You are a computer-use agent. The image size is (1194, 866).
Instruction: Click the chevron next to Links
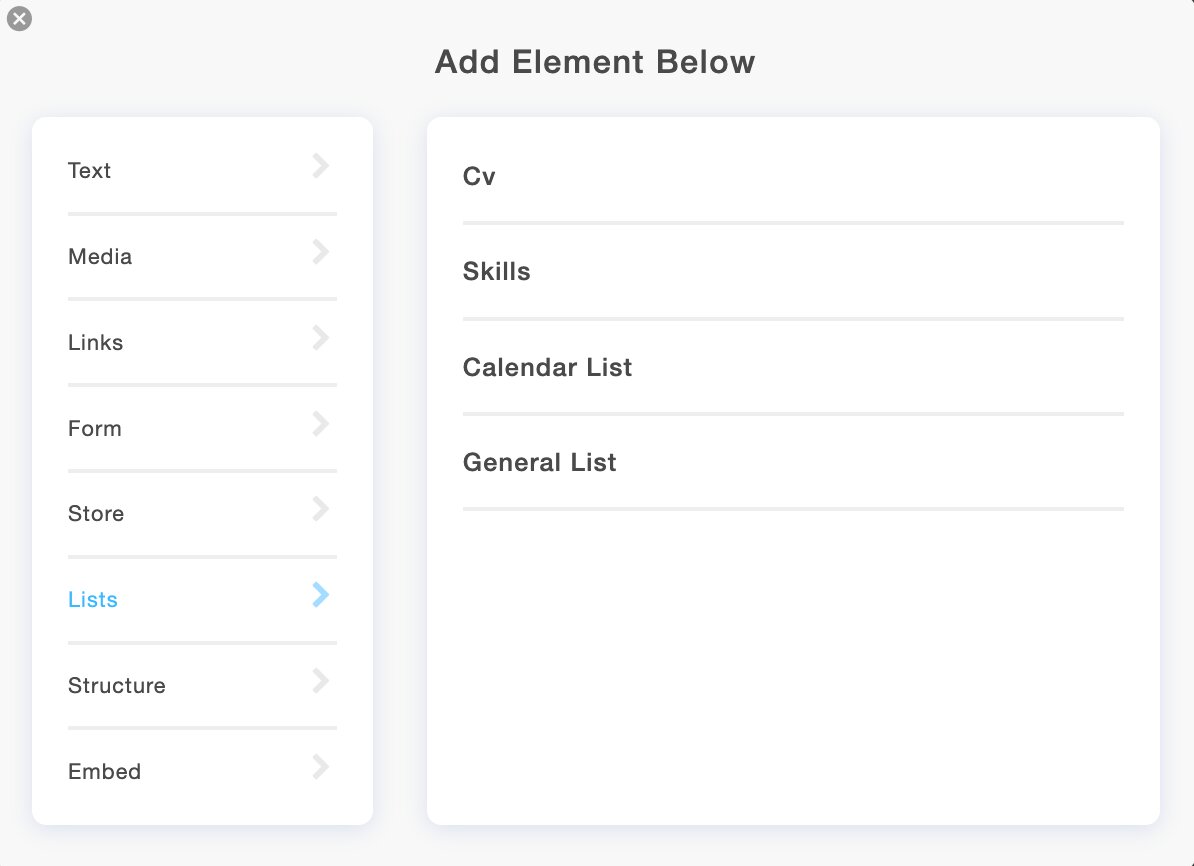[x=321, y=337]
